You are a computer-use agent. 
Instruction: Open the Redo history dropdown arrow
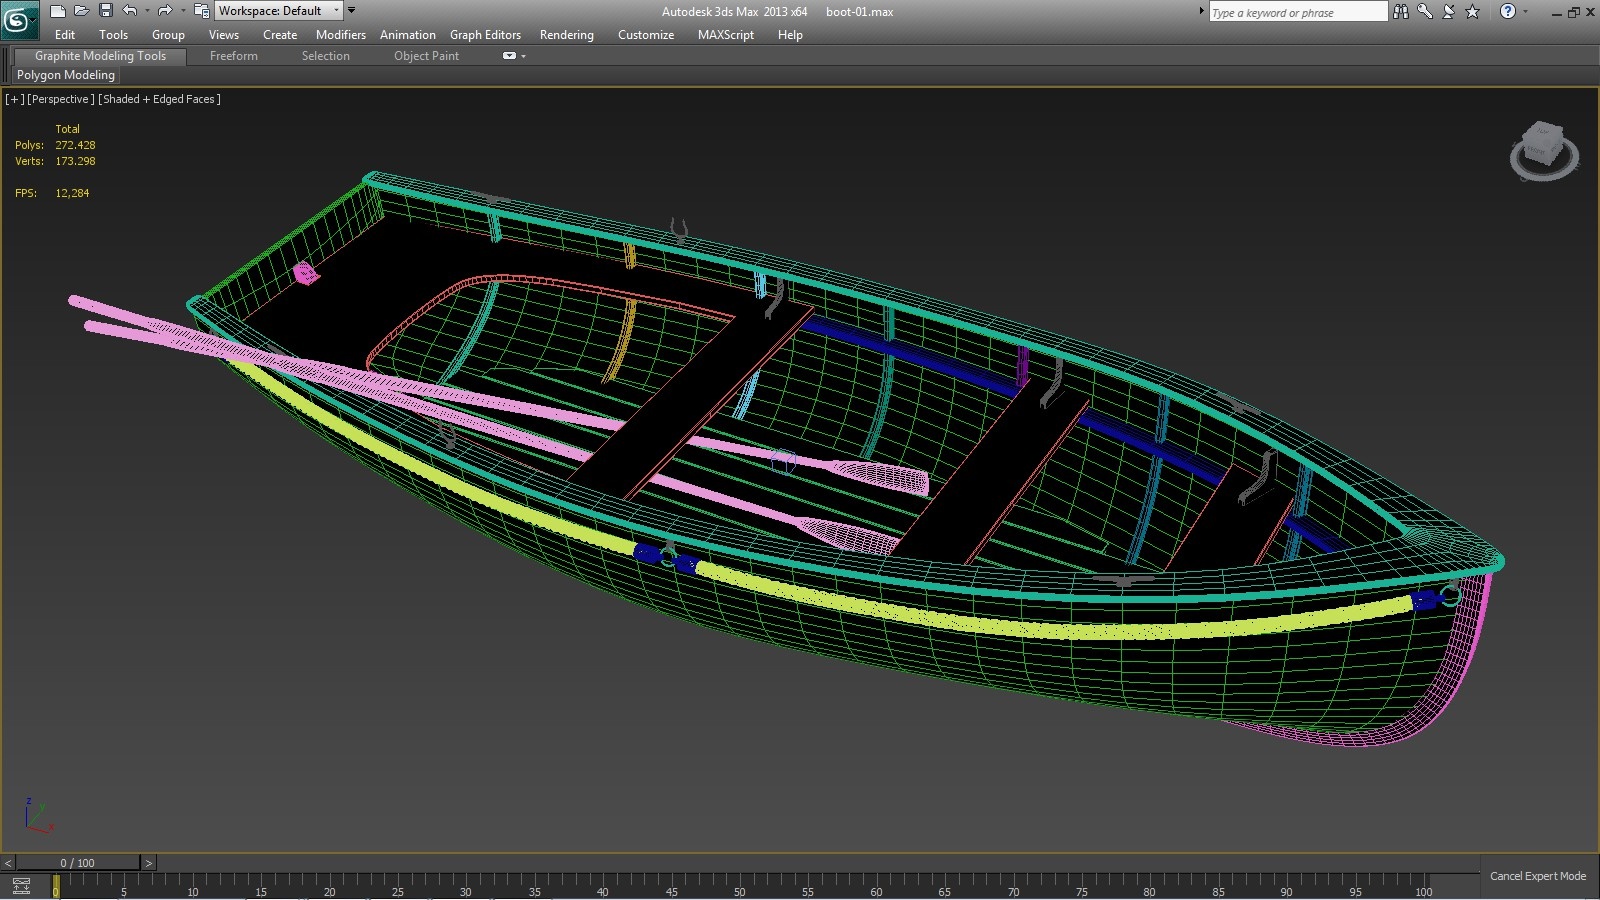[182, 11]
